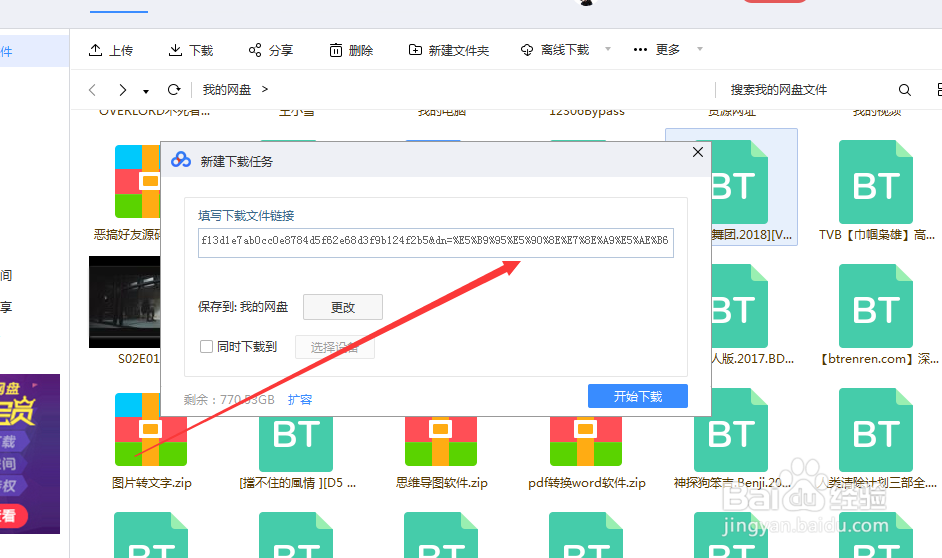Image resolution: width=942 pixels, height=558 pixels.
Task: Click the search magnifier icon
Action: click(905, 90)
